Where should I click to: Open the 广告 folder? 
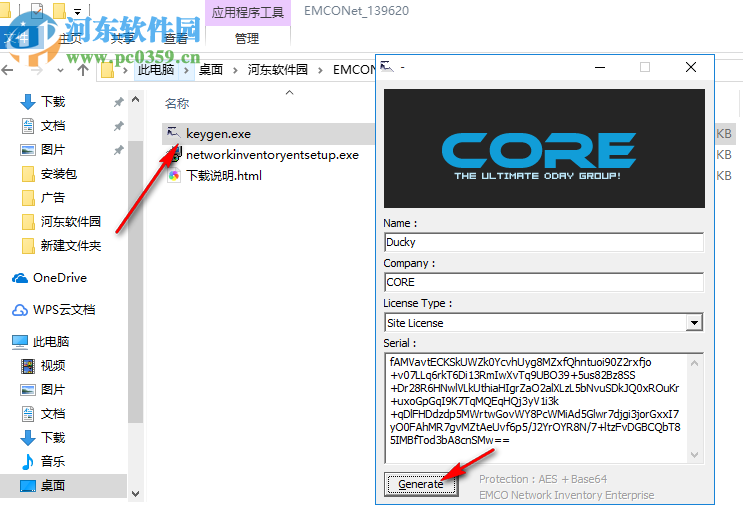(x=53, y=198)
